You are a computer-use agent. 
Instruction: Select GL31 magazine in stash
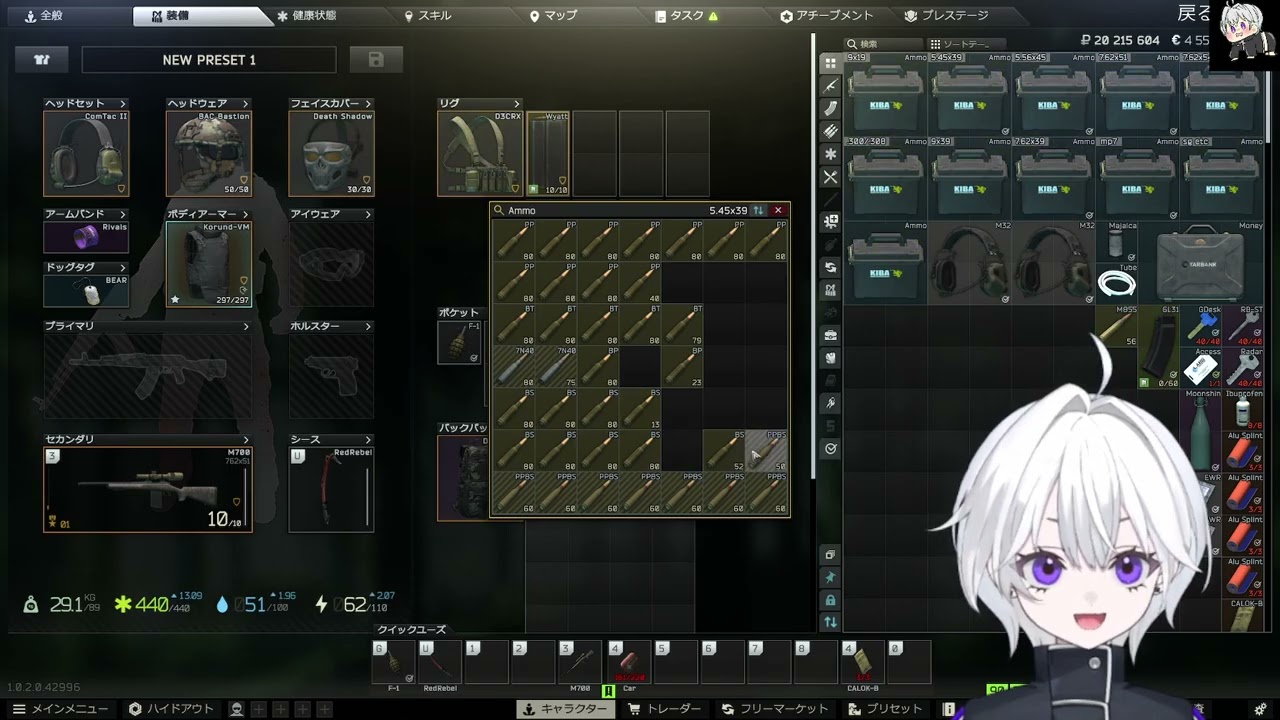1158,347
